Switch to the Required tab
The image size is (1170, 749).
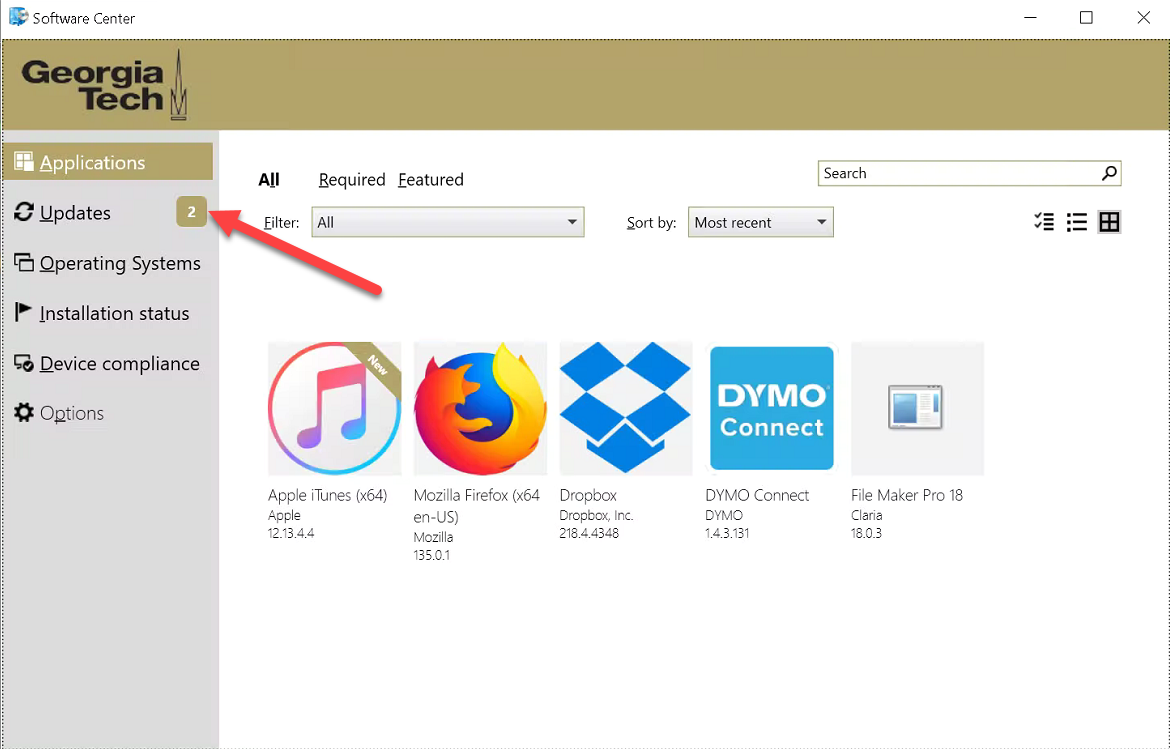(352, 180)
